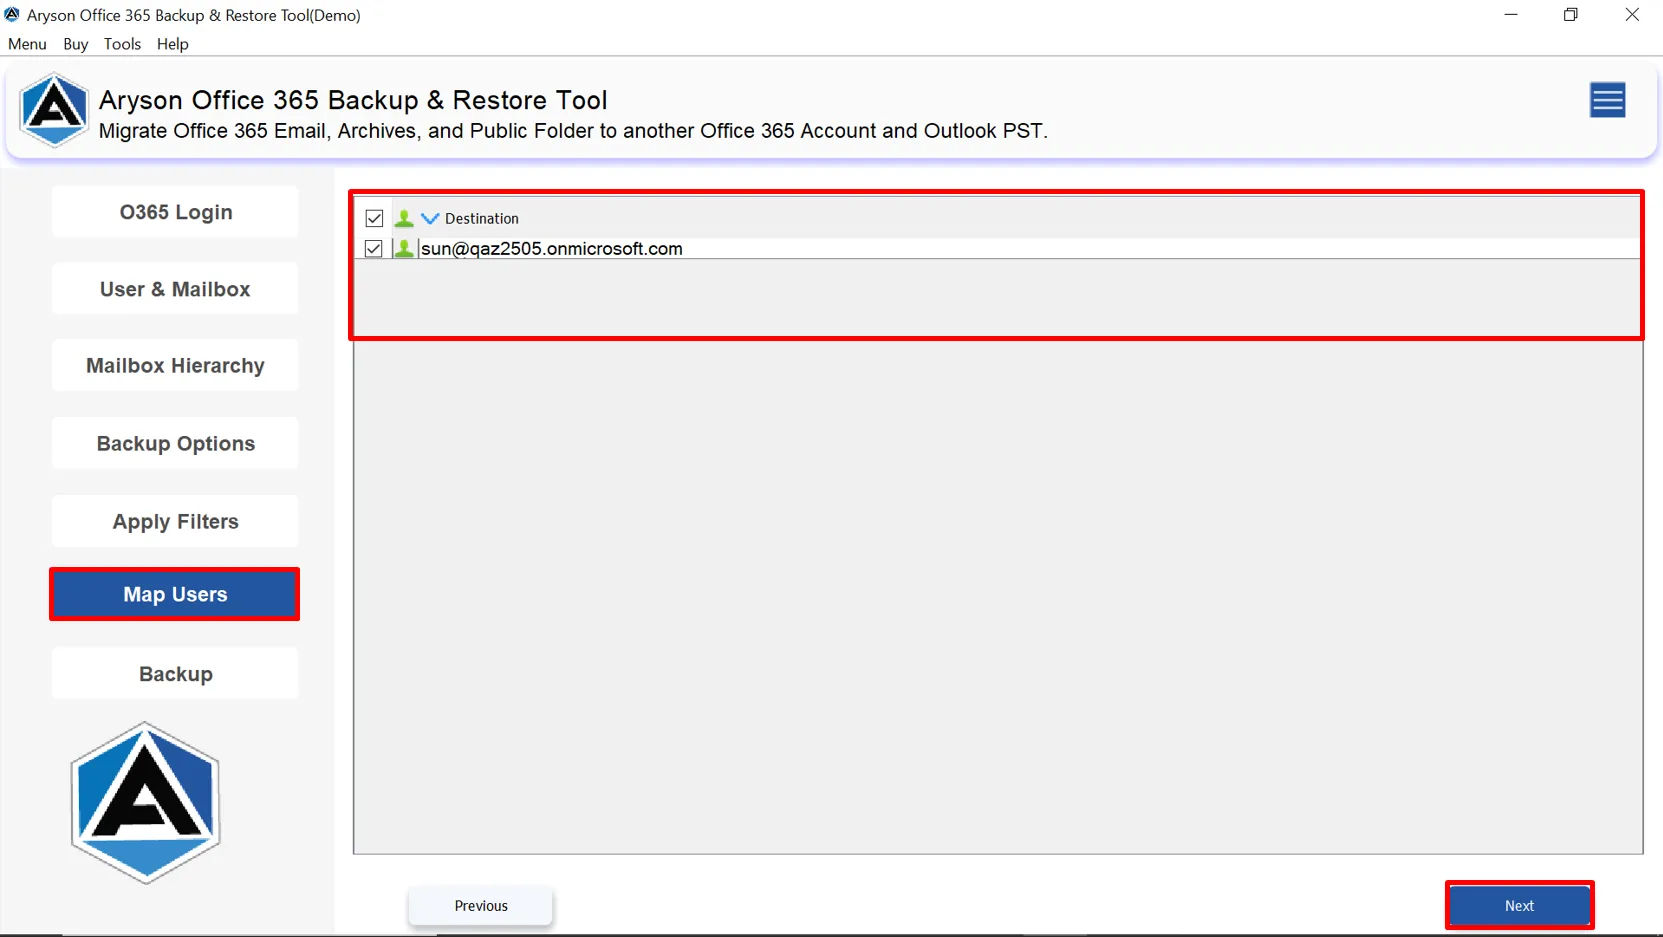The image size is (1663, 937).
Task: Uncheck the sun@qaz2505.onmicrosoft.com checkbox
Action: [374, 248]
